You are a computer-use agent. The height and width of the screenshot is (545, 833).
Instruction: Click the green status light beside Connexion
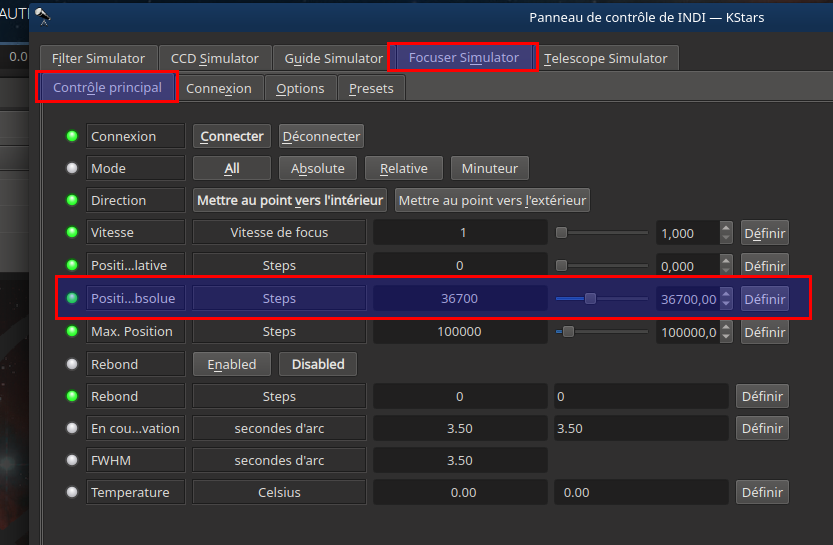(72, 136)
